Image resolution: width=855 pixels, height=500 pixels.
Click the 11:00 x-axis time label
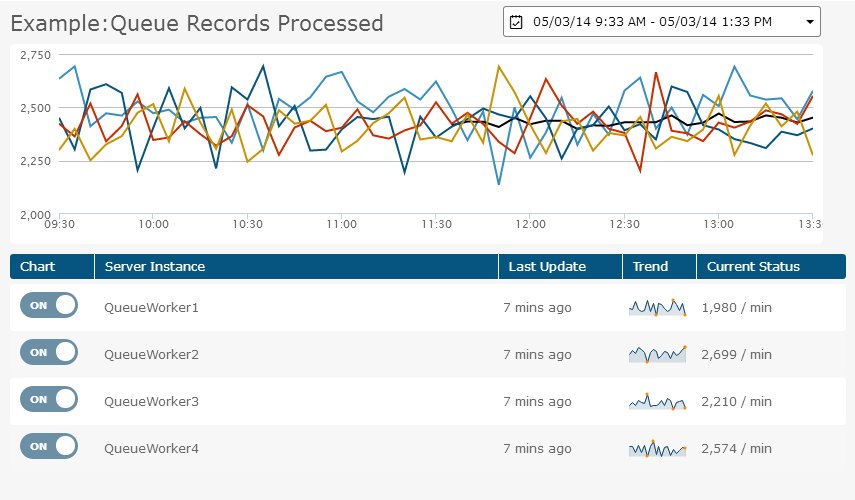(342, 224)
